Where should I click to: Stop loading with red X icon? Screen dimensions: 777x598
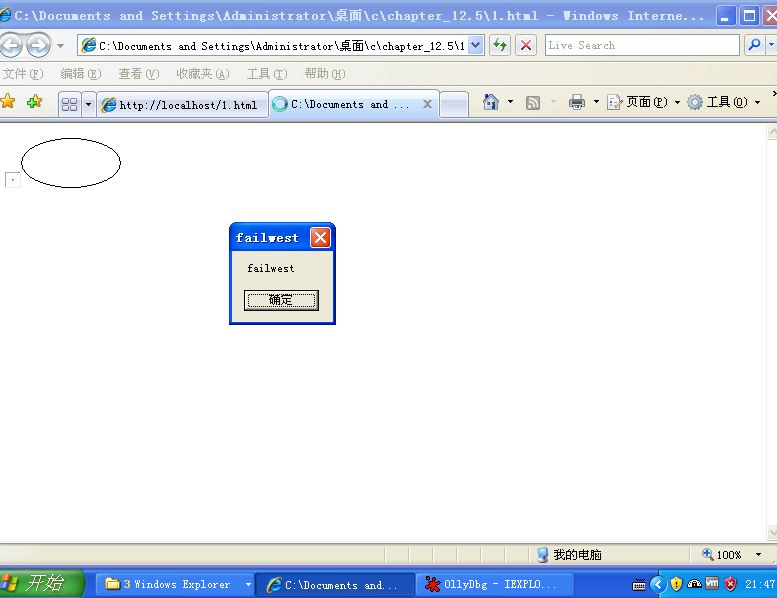click(526, 46)
